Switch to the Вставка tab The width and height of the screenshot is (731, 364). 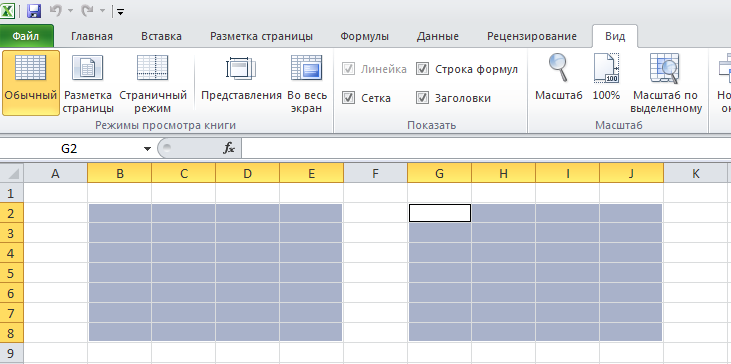(x=161, y=36)
